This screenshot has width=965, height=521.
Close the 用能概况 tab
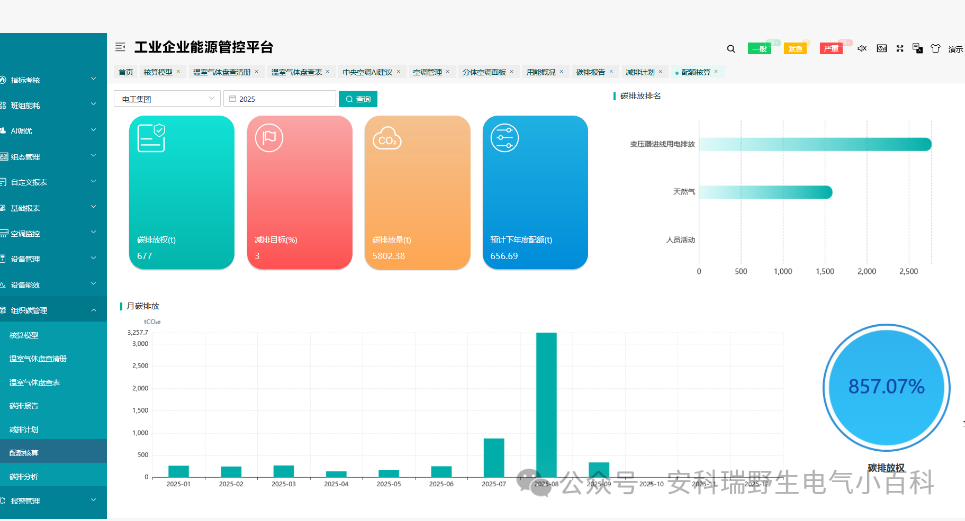tap(561, 71)
